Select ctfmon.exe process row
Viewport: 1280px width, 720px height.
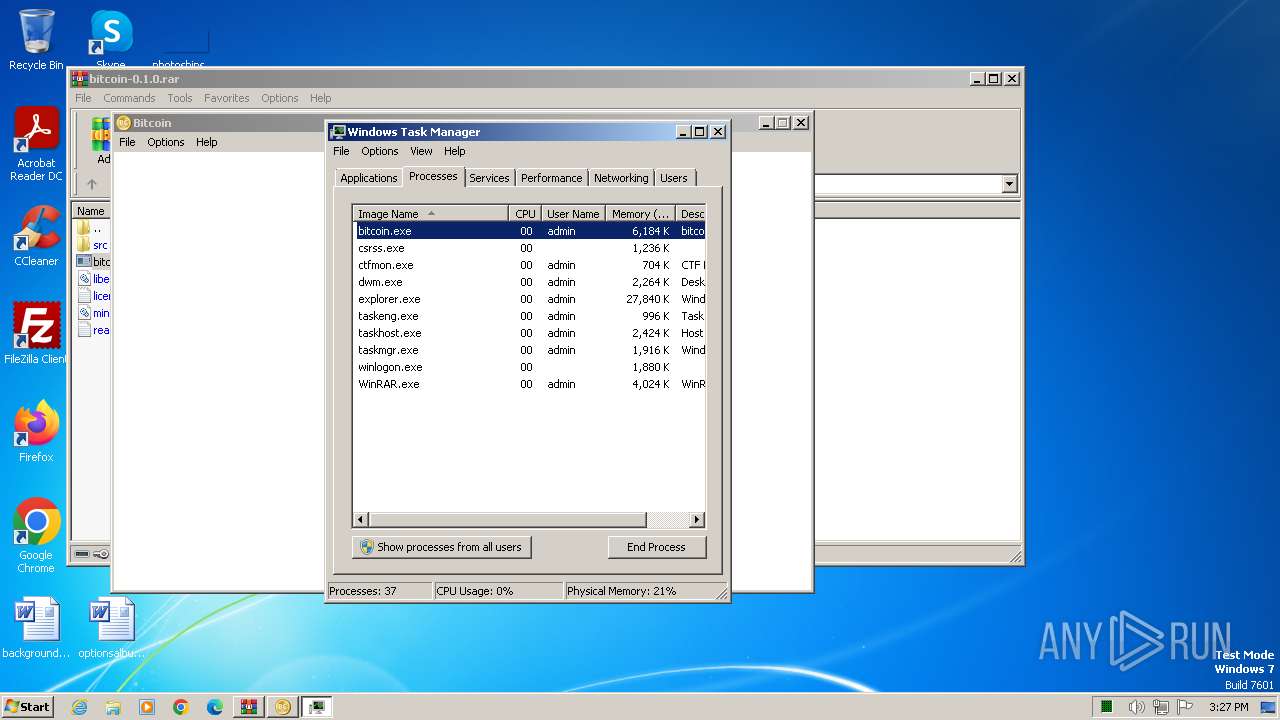(530, 265)
